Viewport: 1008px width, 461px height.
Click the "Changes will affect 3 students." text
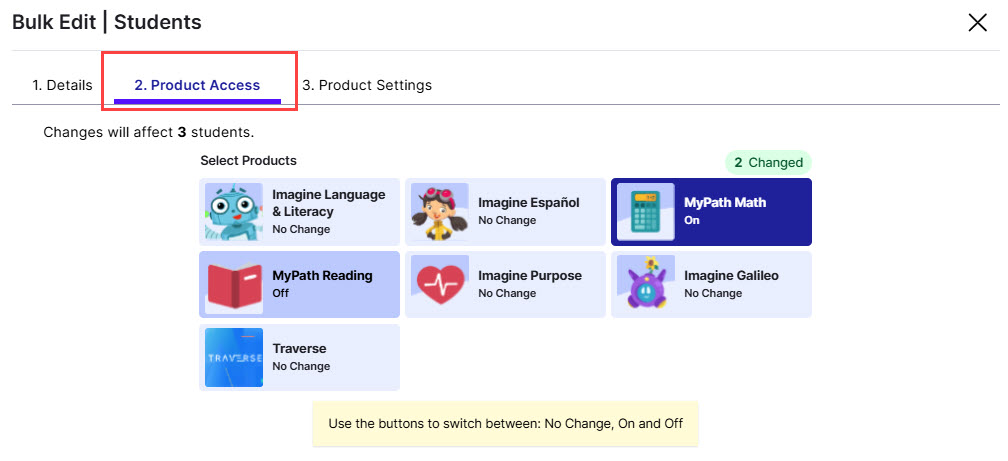[x=148, y=133]
